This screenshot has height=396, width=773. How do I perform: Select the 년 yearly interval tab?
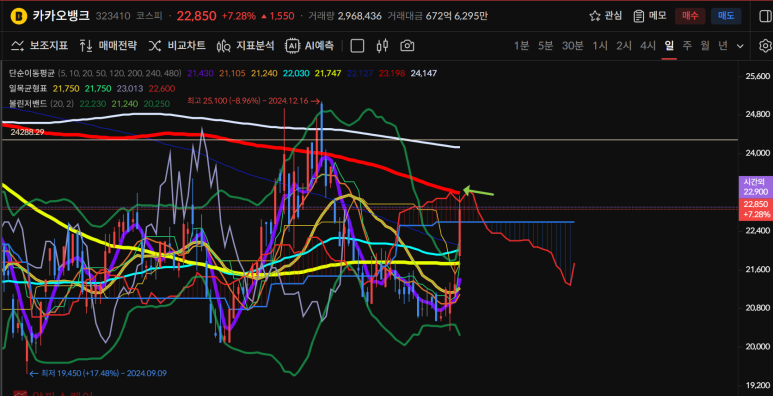pyautogui.click(x=723, y=46)
